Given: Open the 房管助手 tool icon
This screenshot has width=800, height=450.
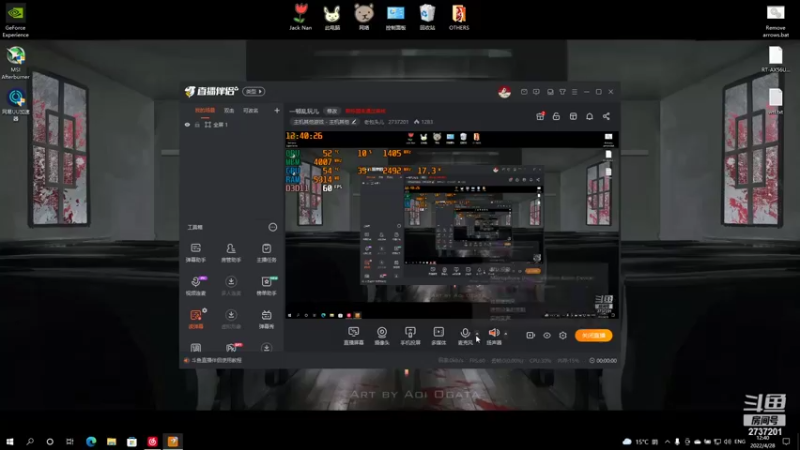Looking at the screenshot, I should (231, 252).
